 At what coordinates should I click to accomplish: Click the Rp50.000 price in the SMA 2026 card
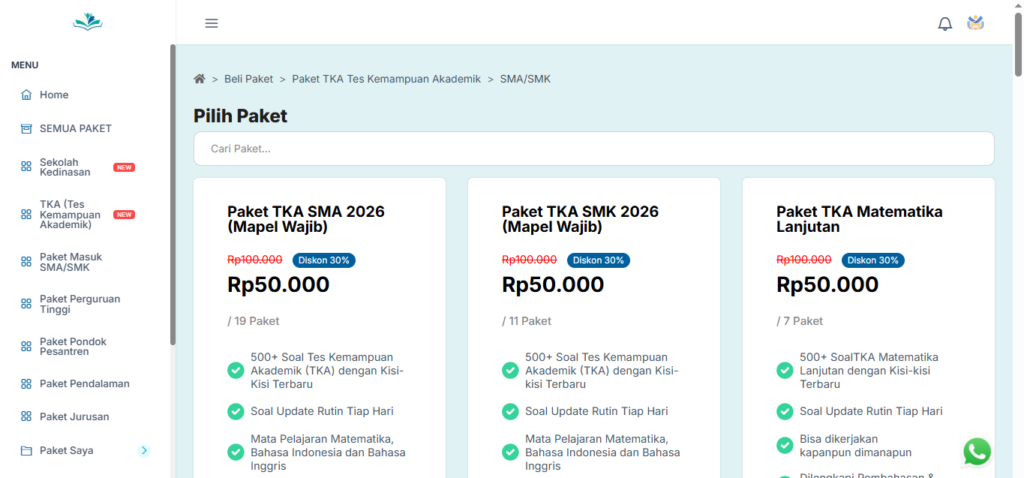pos(278,285)
